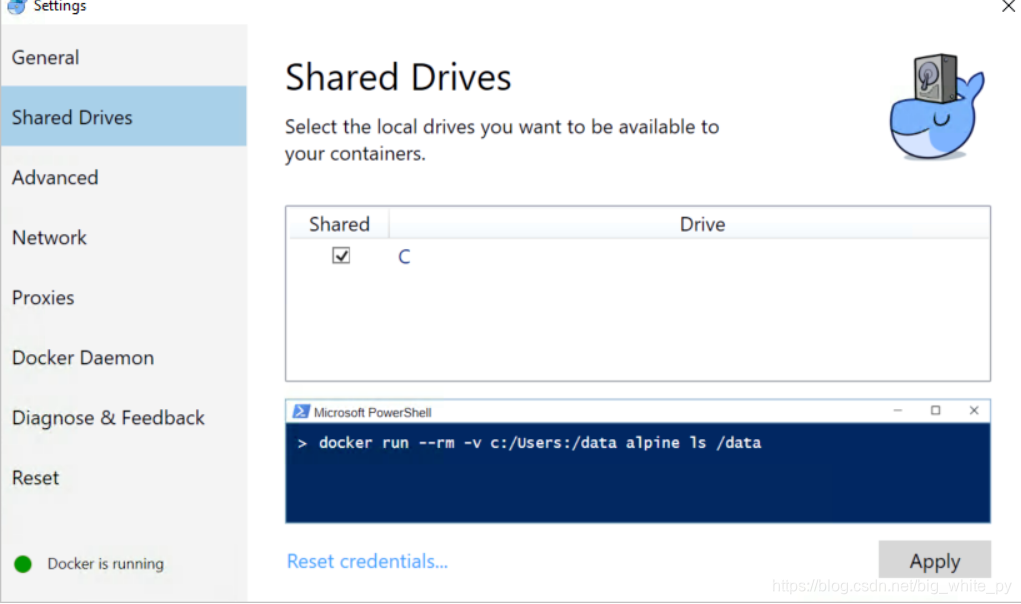The image size is (1021, 604).
Task: Click the PowerShell logo icon
Action: [301, 411]
